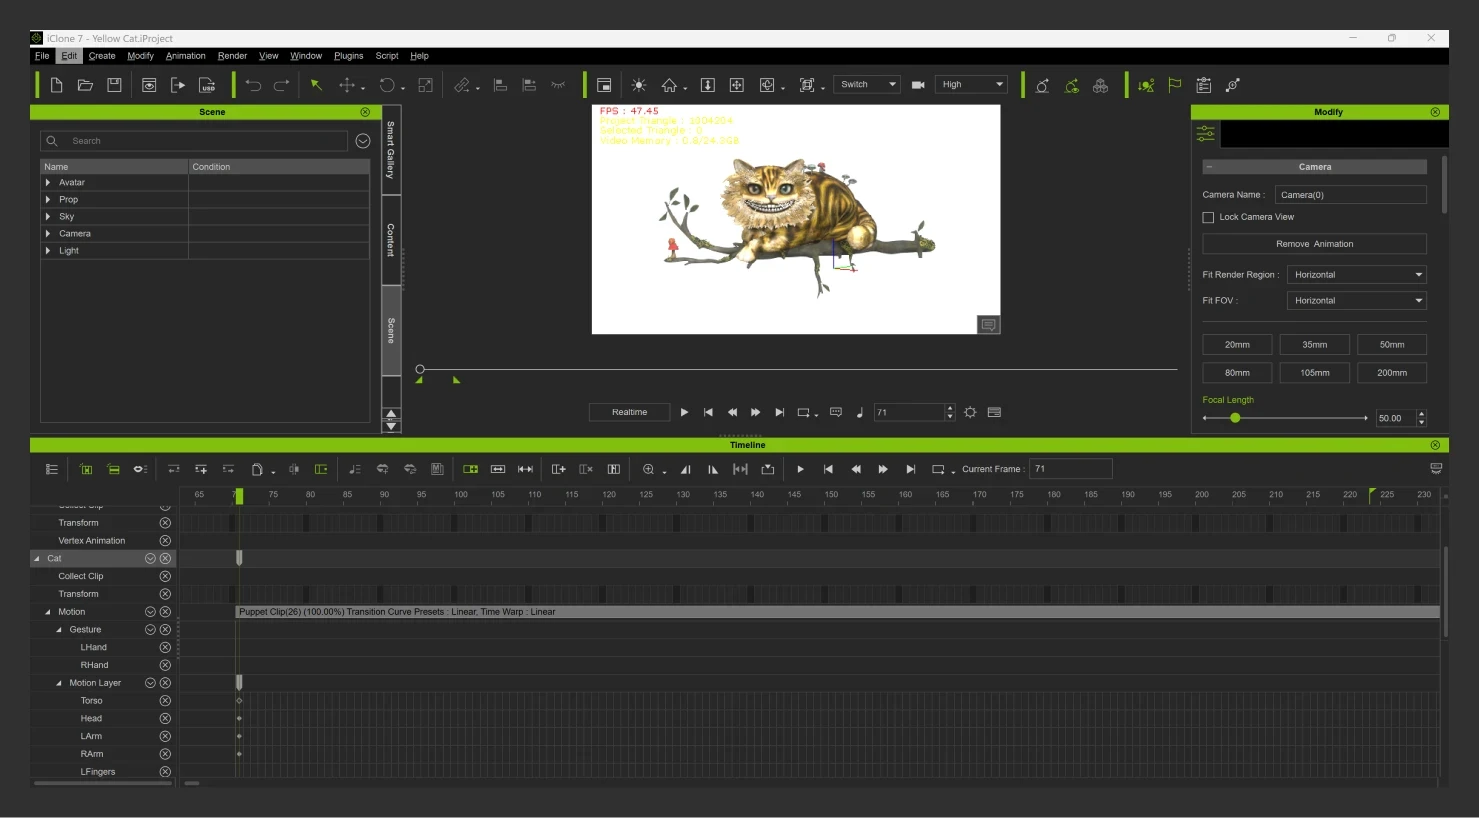Click the timeline zoom magnifier icon
This screenshot has height=818, width=1479.
(648, 469)
